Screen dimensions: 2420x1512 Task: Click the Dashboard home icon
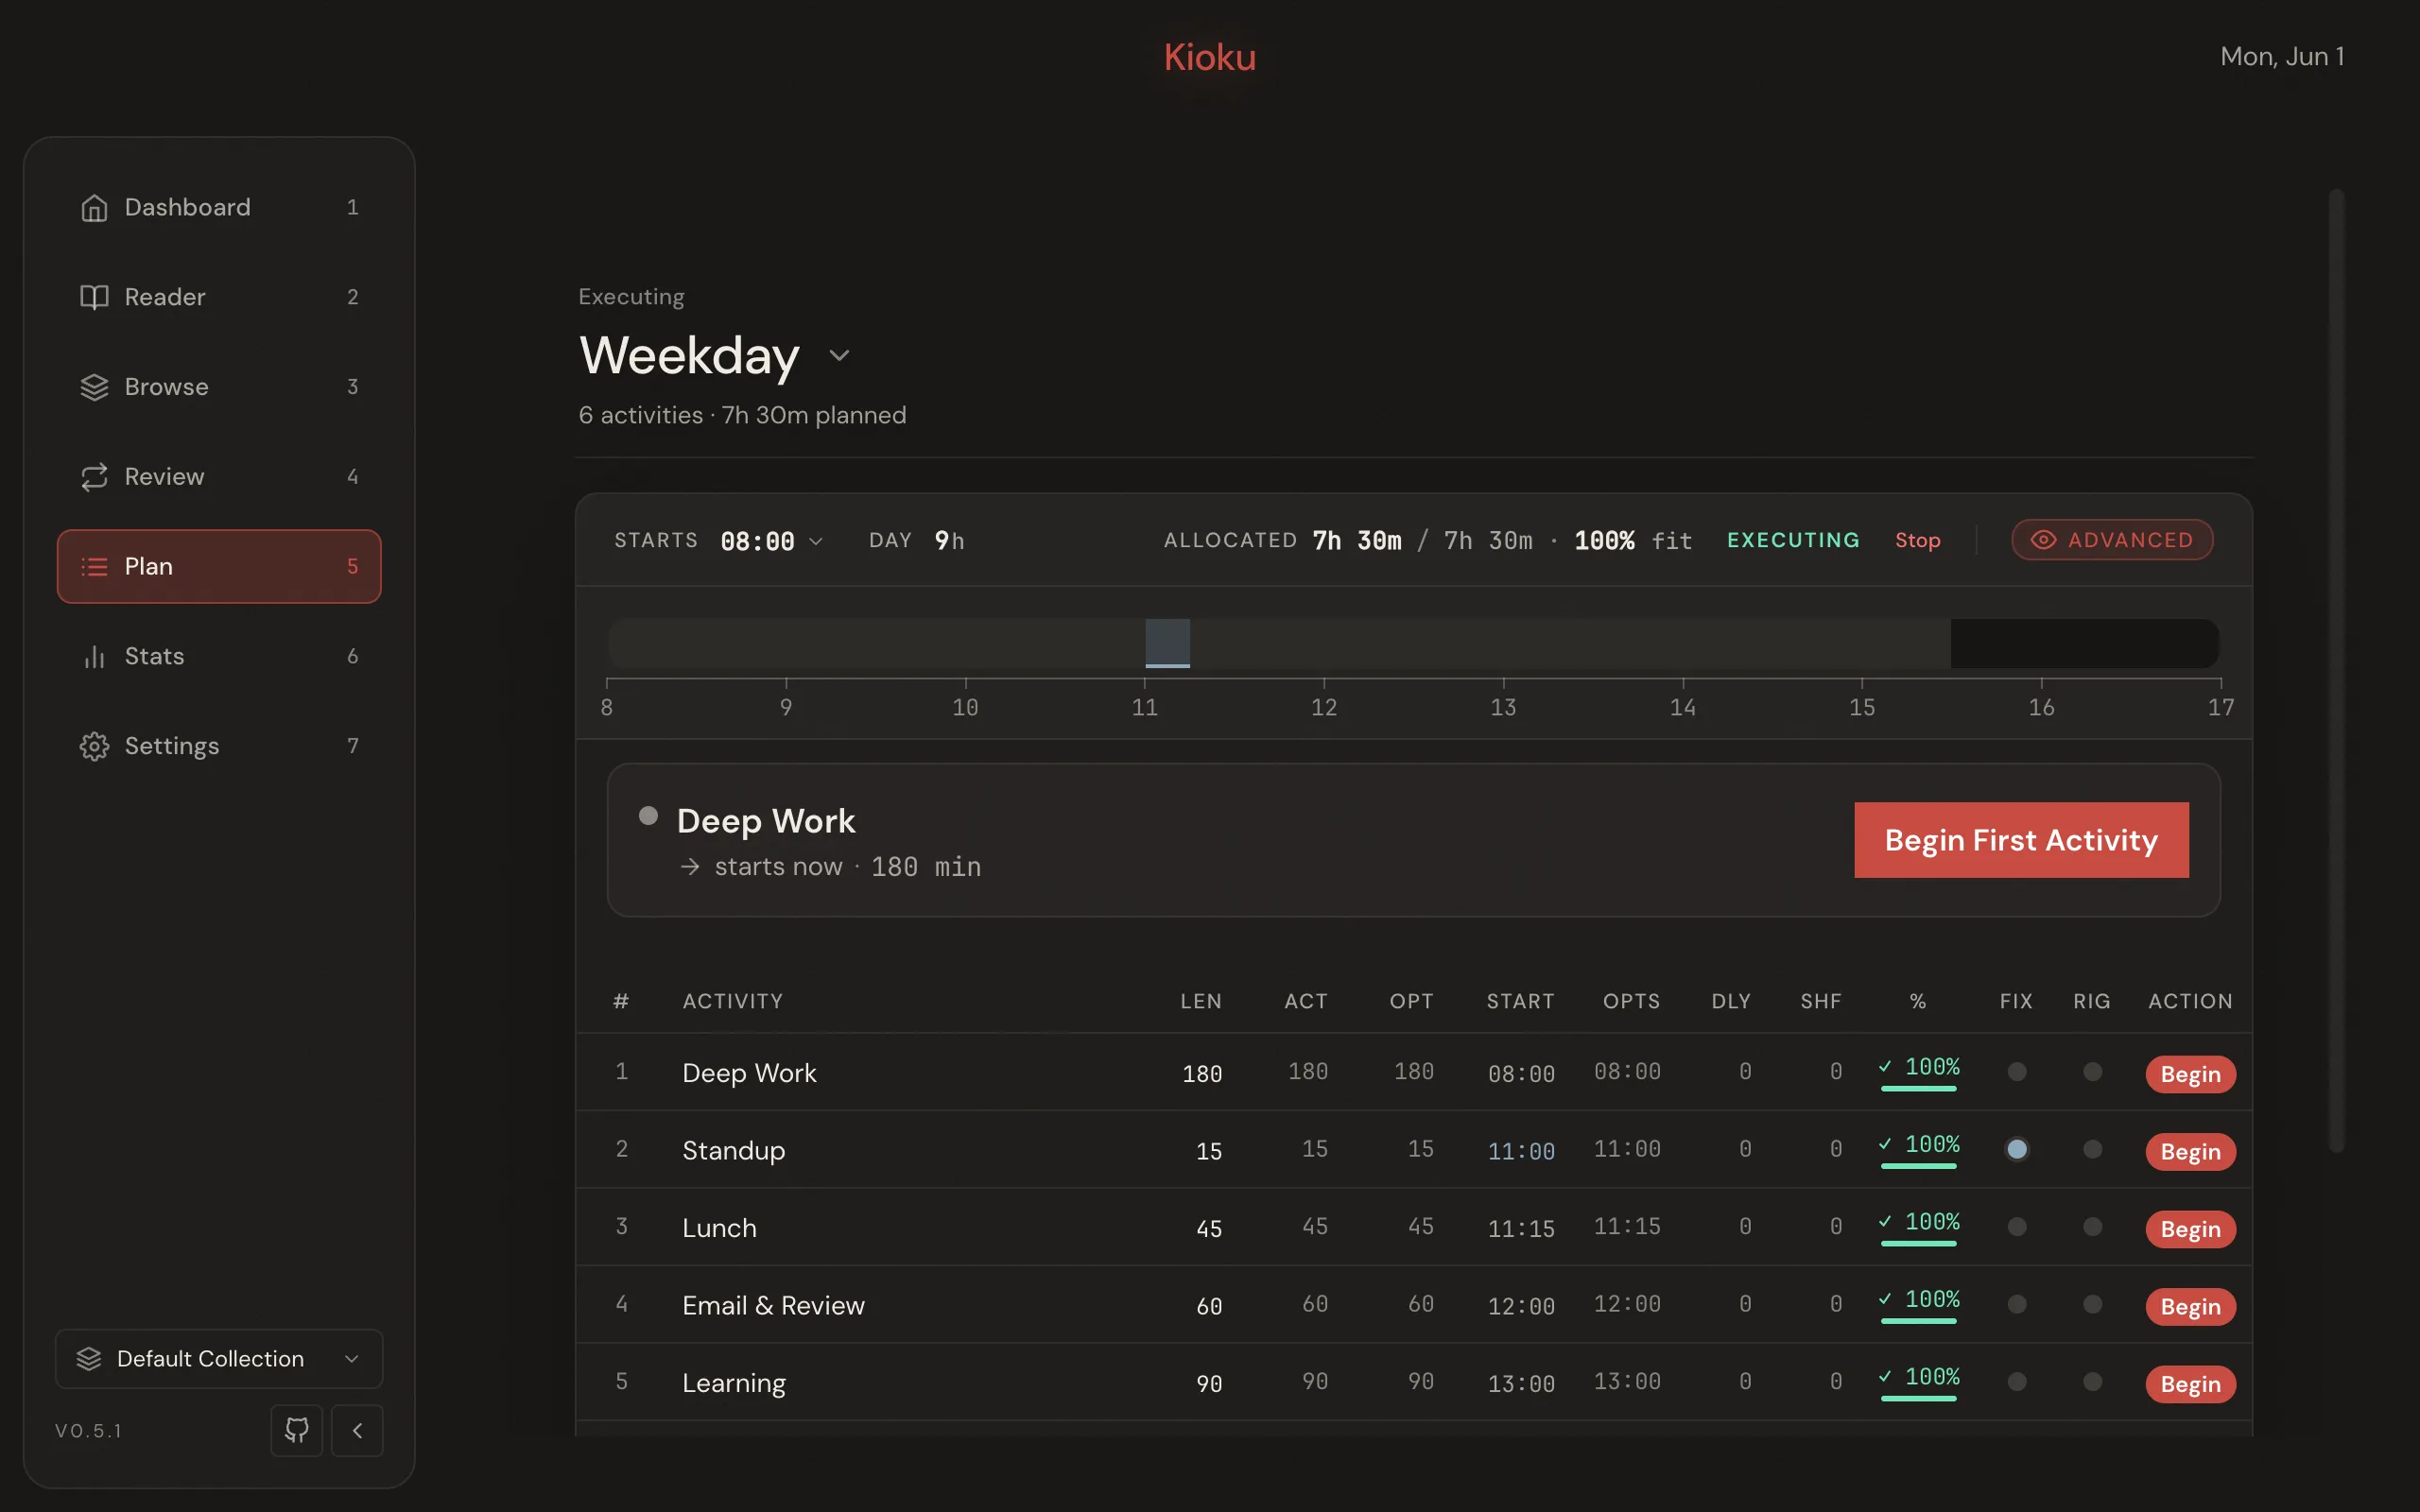[x=94, y=207]
